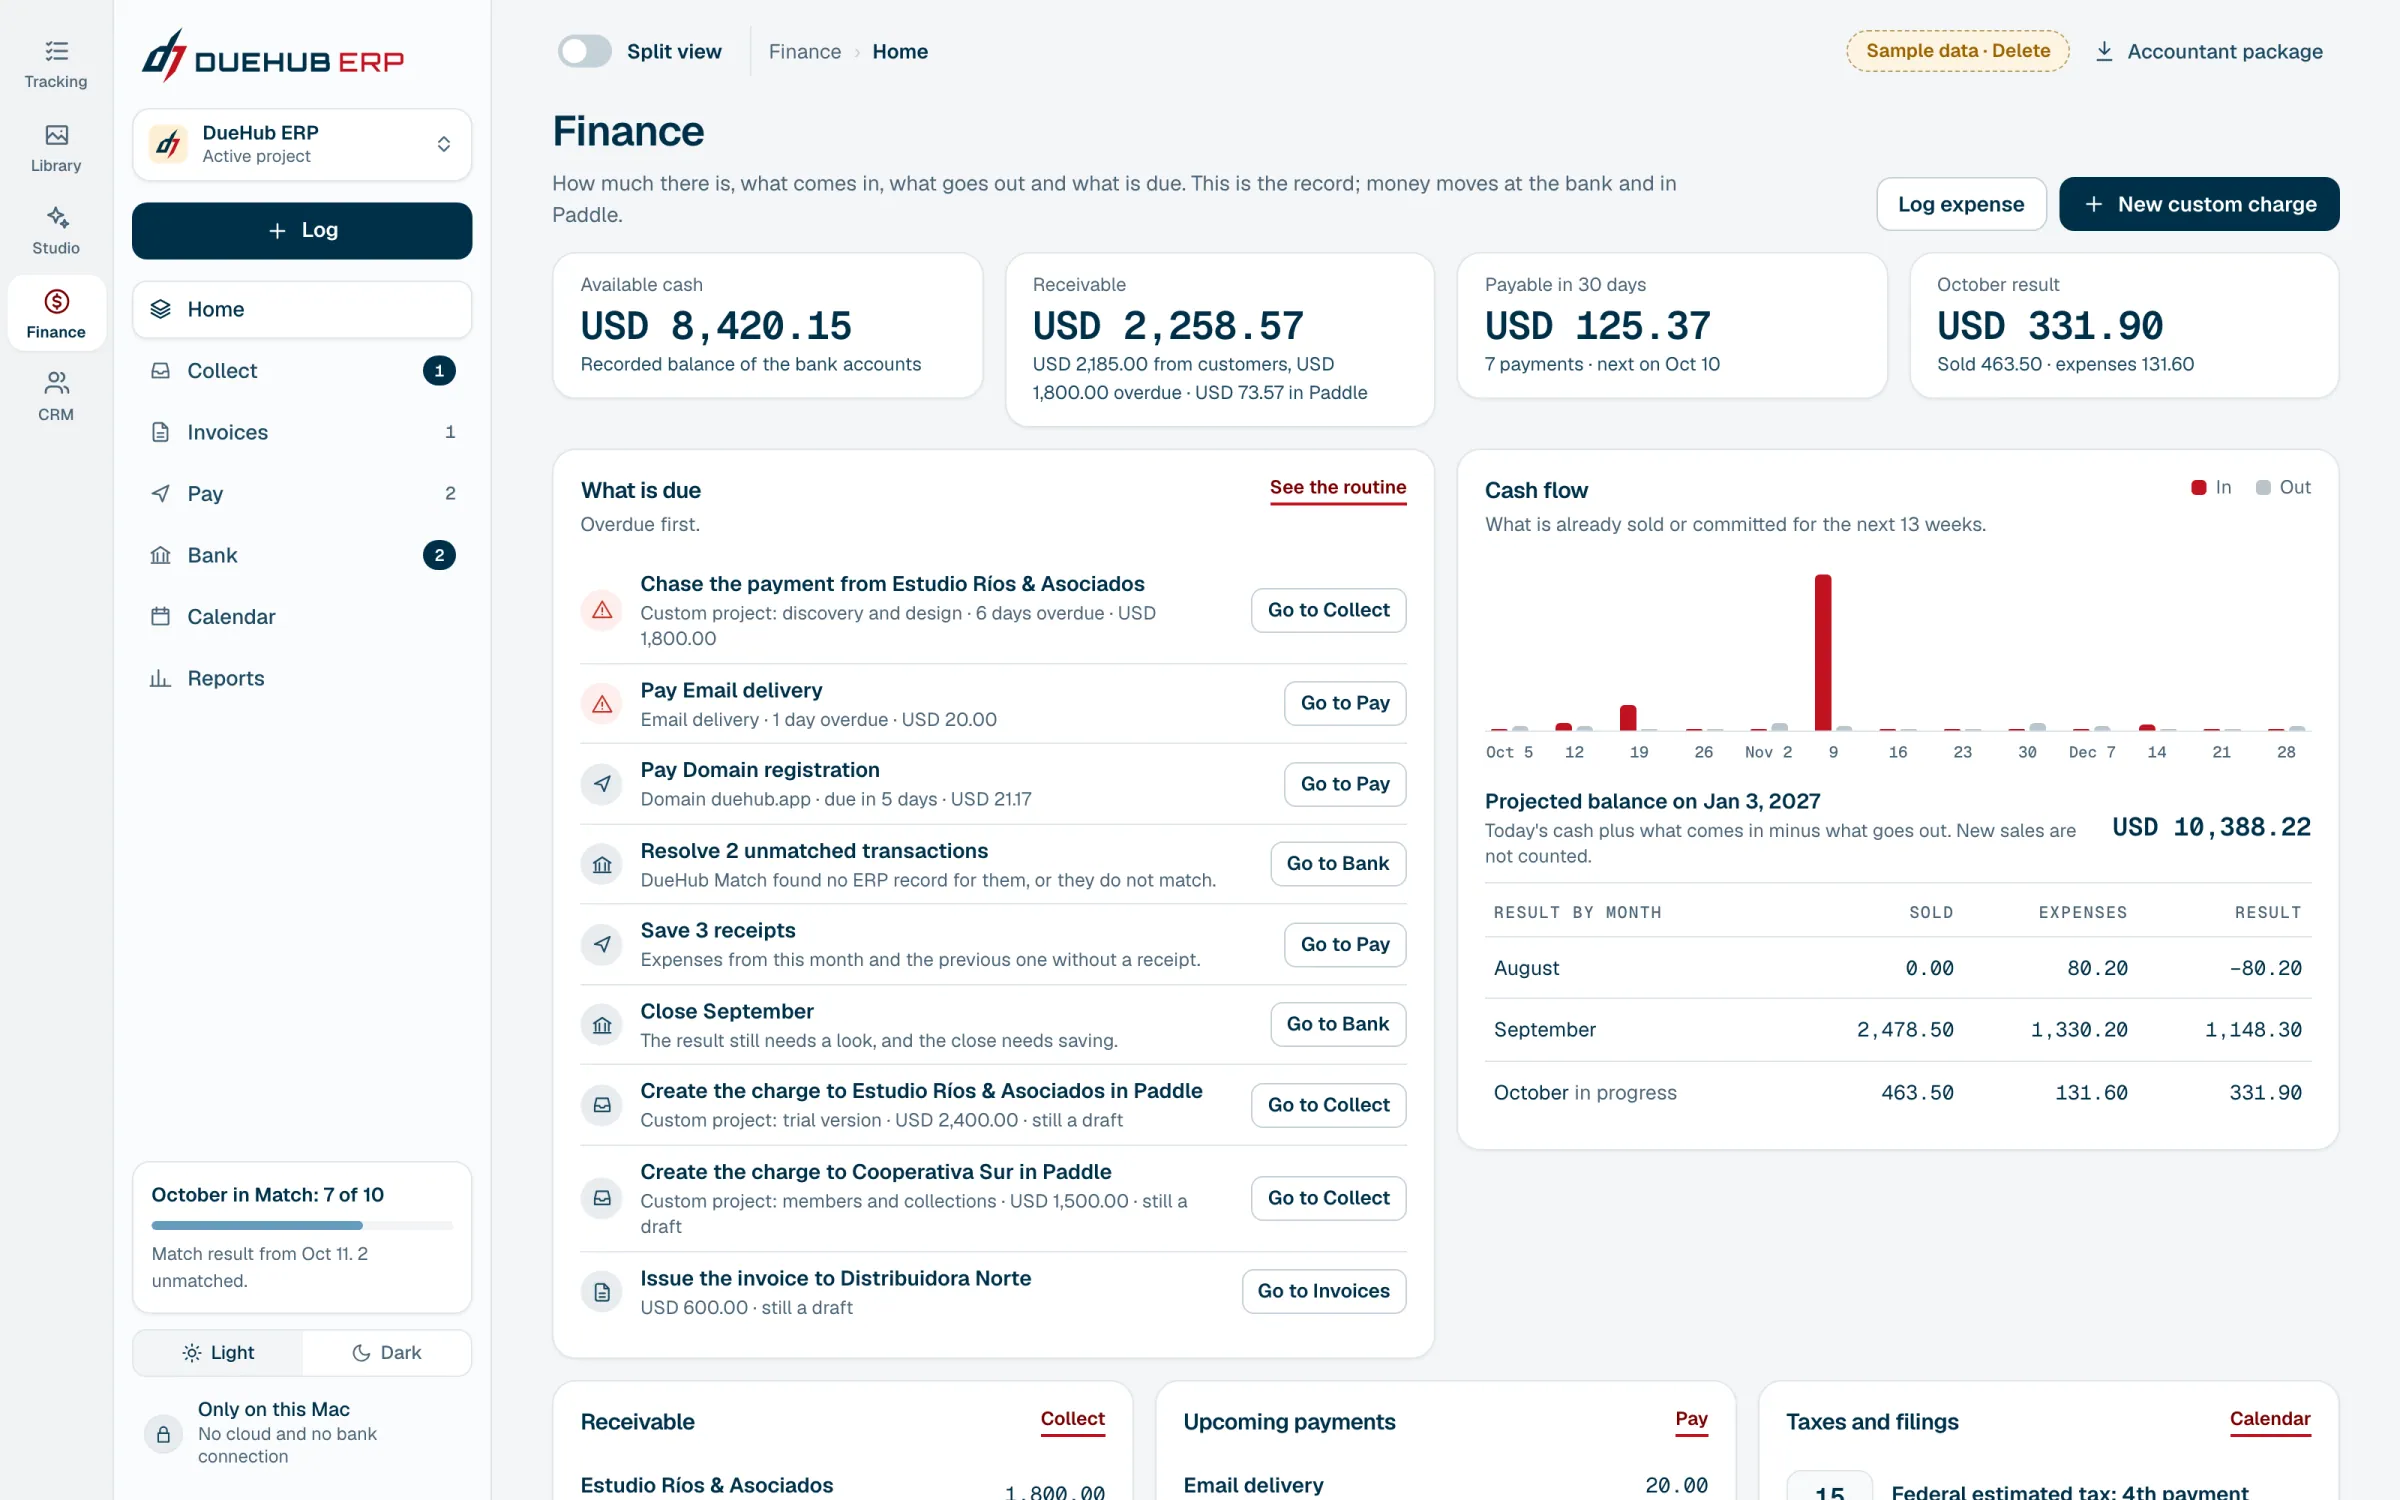Open Invoices in the sidebar
The image size is (2400, 1500).
point(302,432)
